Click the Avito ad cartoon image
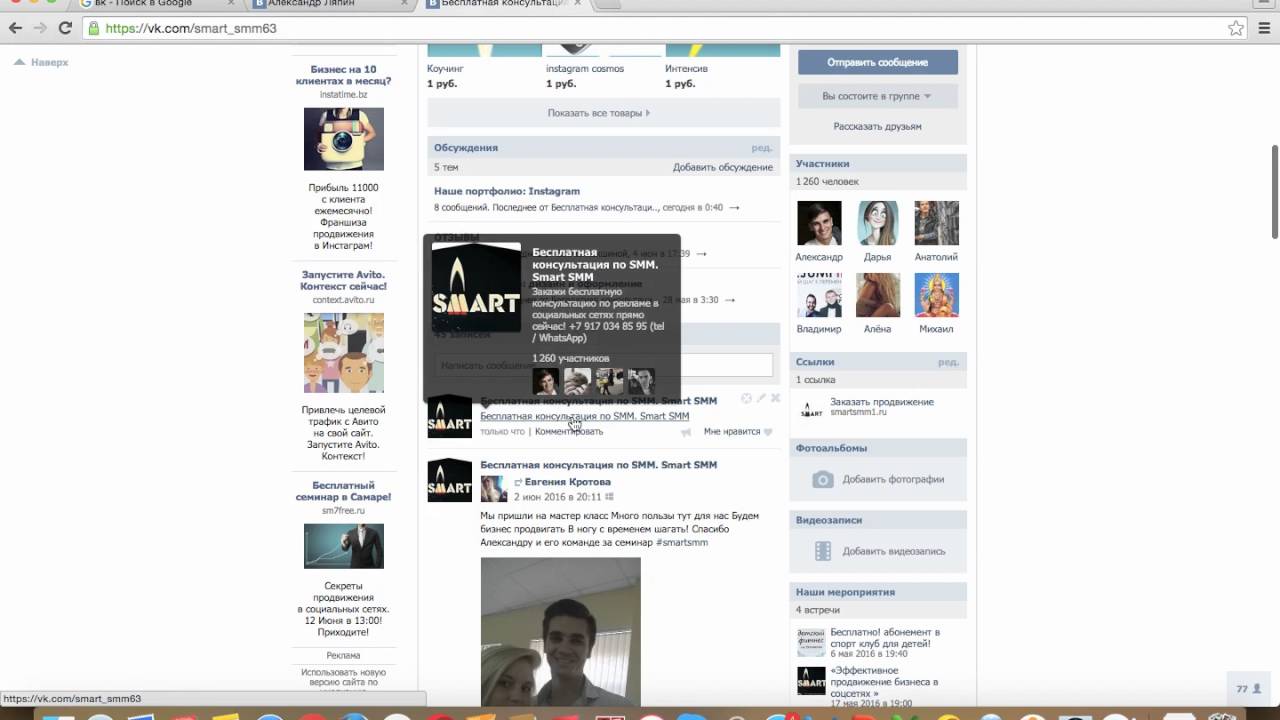The width and height of the screenshot is (1280, 720). click(x=343, y=353)
